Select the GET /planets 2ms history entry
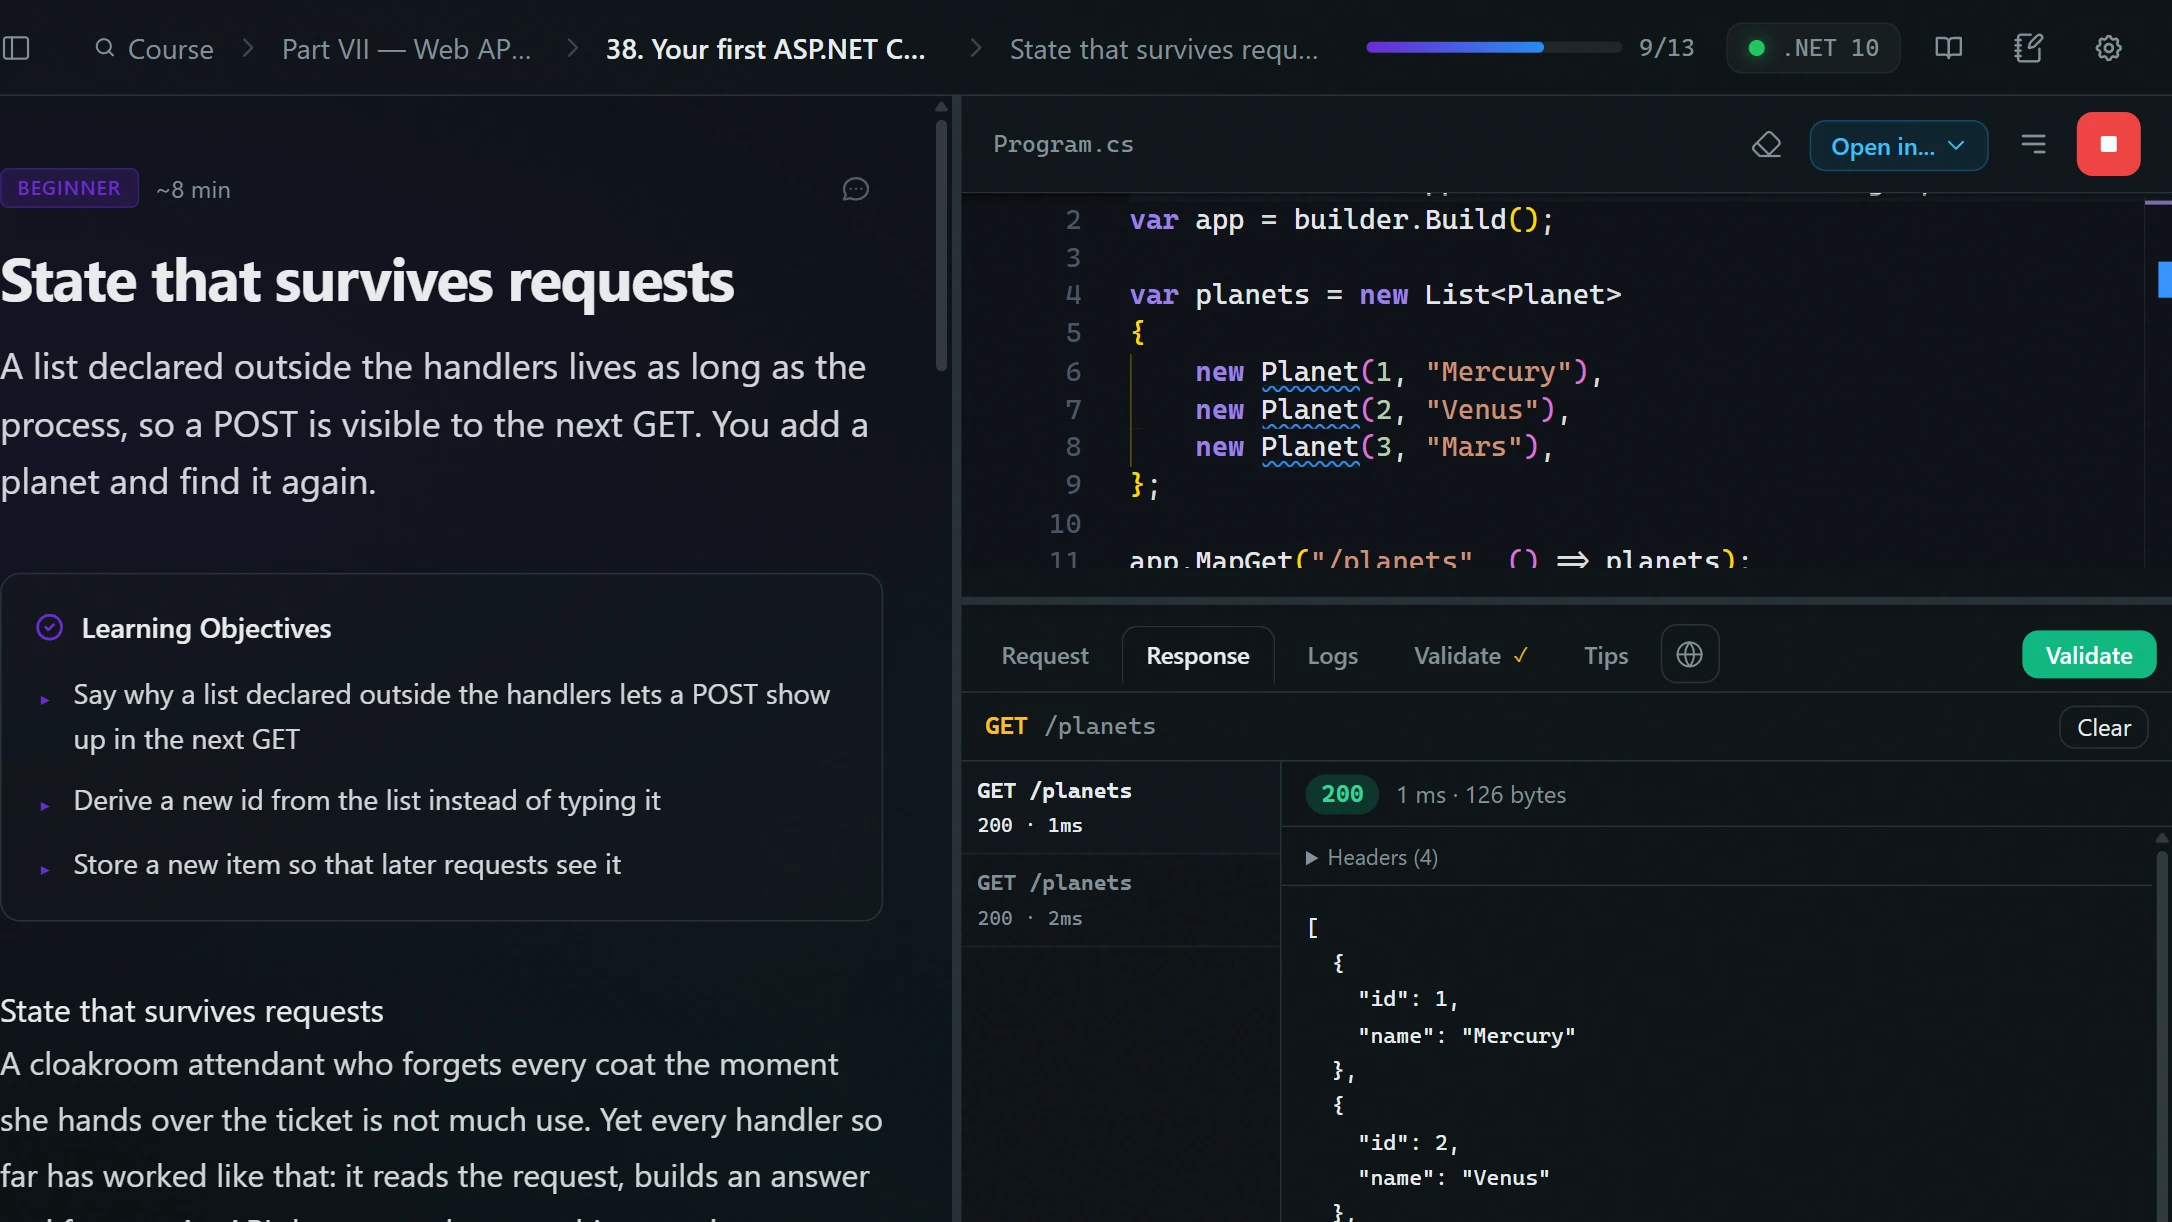Screen dimensions: 2172x1222 [x=1120, y=900]
